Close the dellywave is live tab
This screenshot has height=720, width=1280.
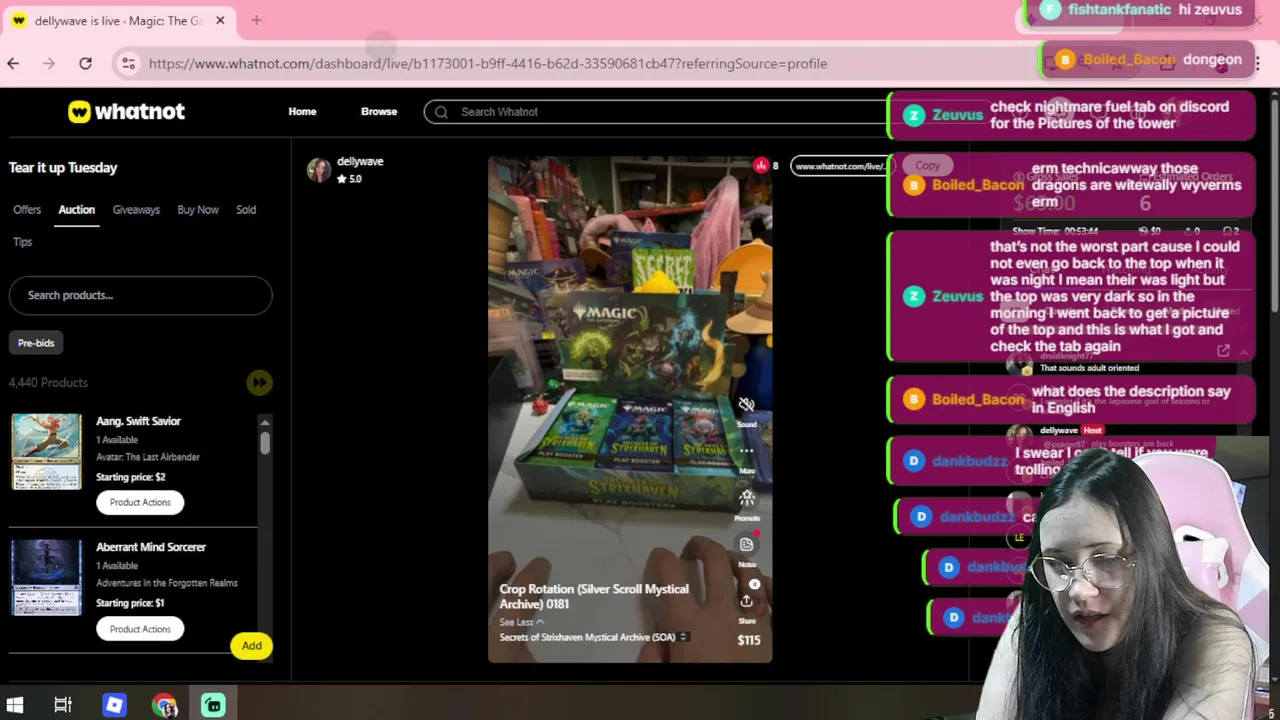(x=220, y=20)
